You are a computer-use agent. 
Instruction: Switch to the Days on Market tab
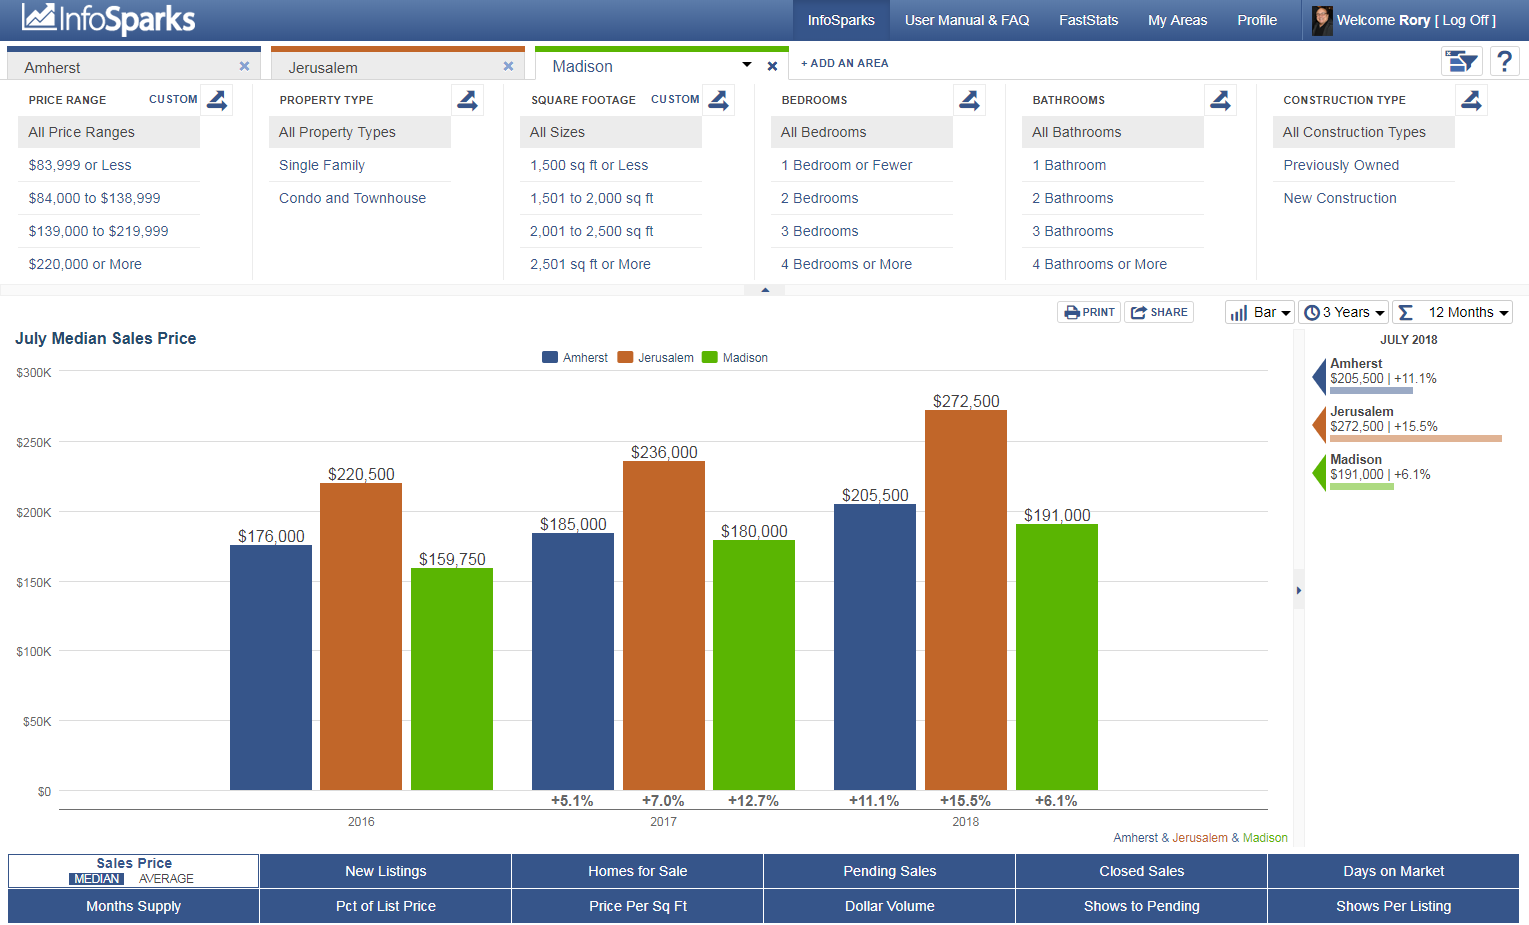1393,871
